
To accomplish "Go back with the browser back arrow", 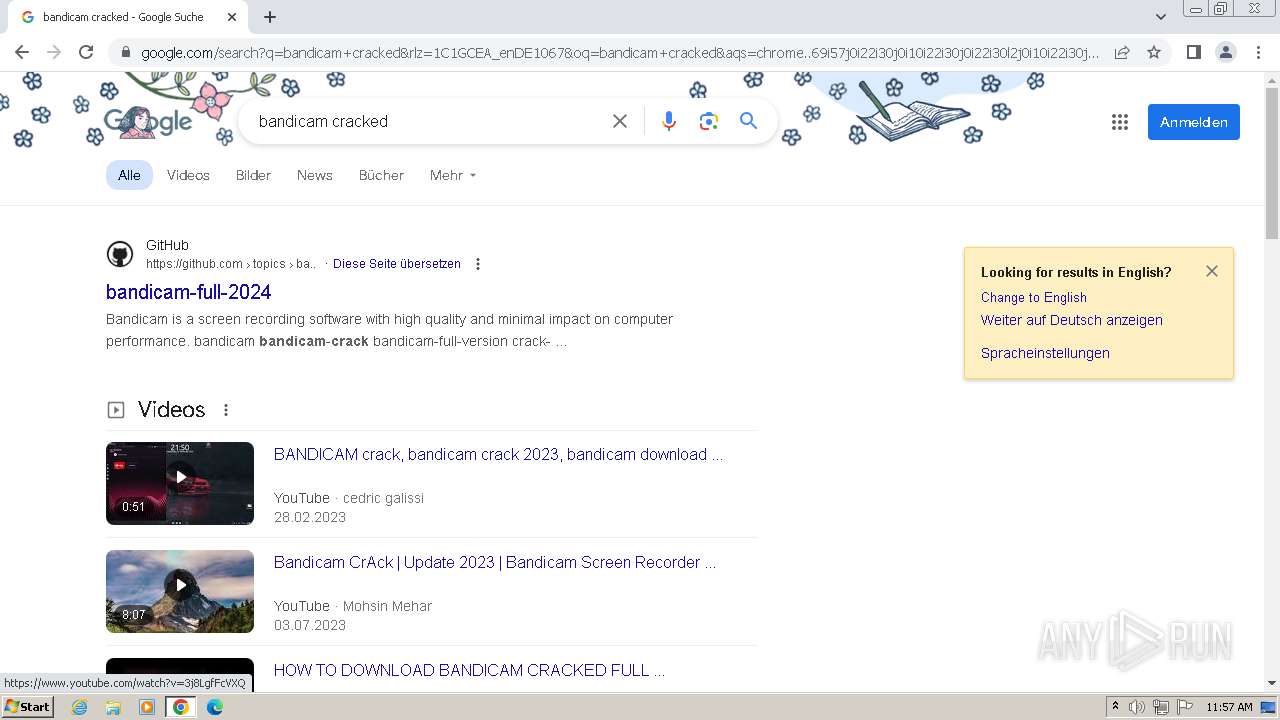I will point(22,52).
